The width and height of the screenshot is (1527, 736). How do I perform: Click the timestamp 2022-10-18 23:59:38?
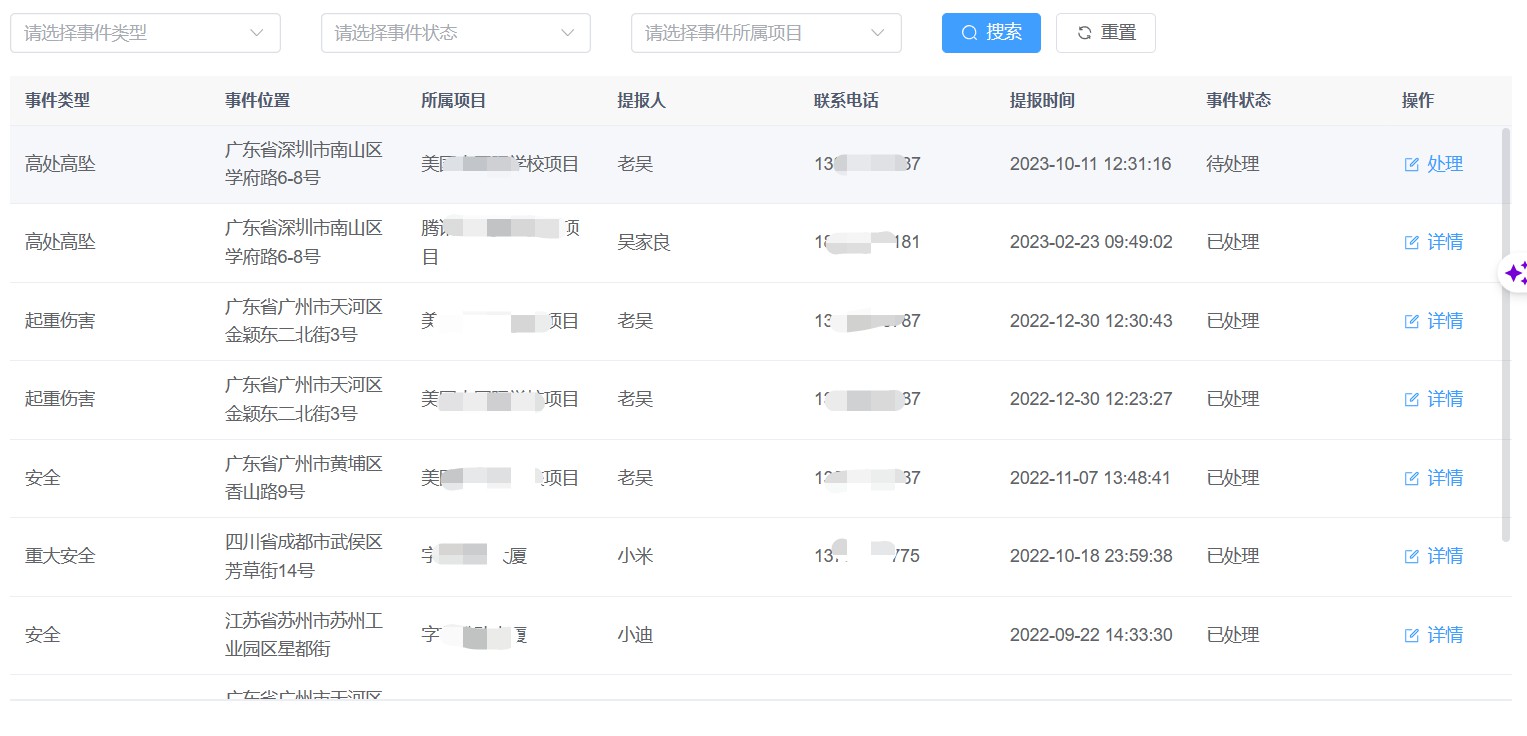point(1091,556)
